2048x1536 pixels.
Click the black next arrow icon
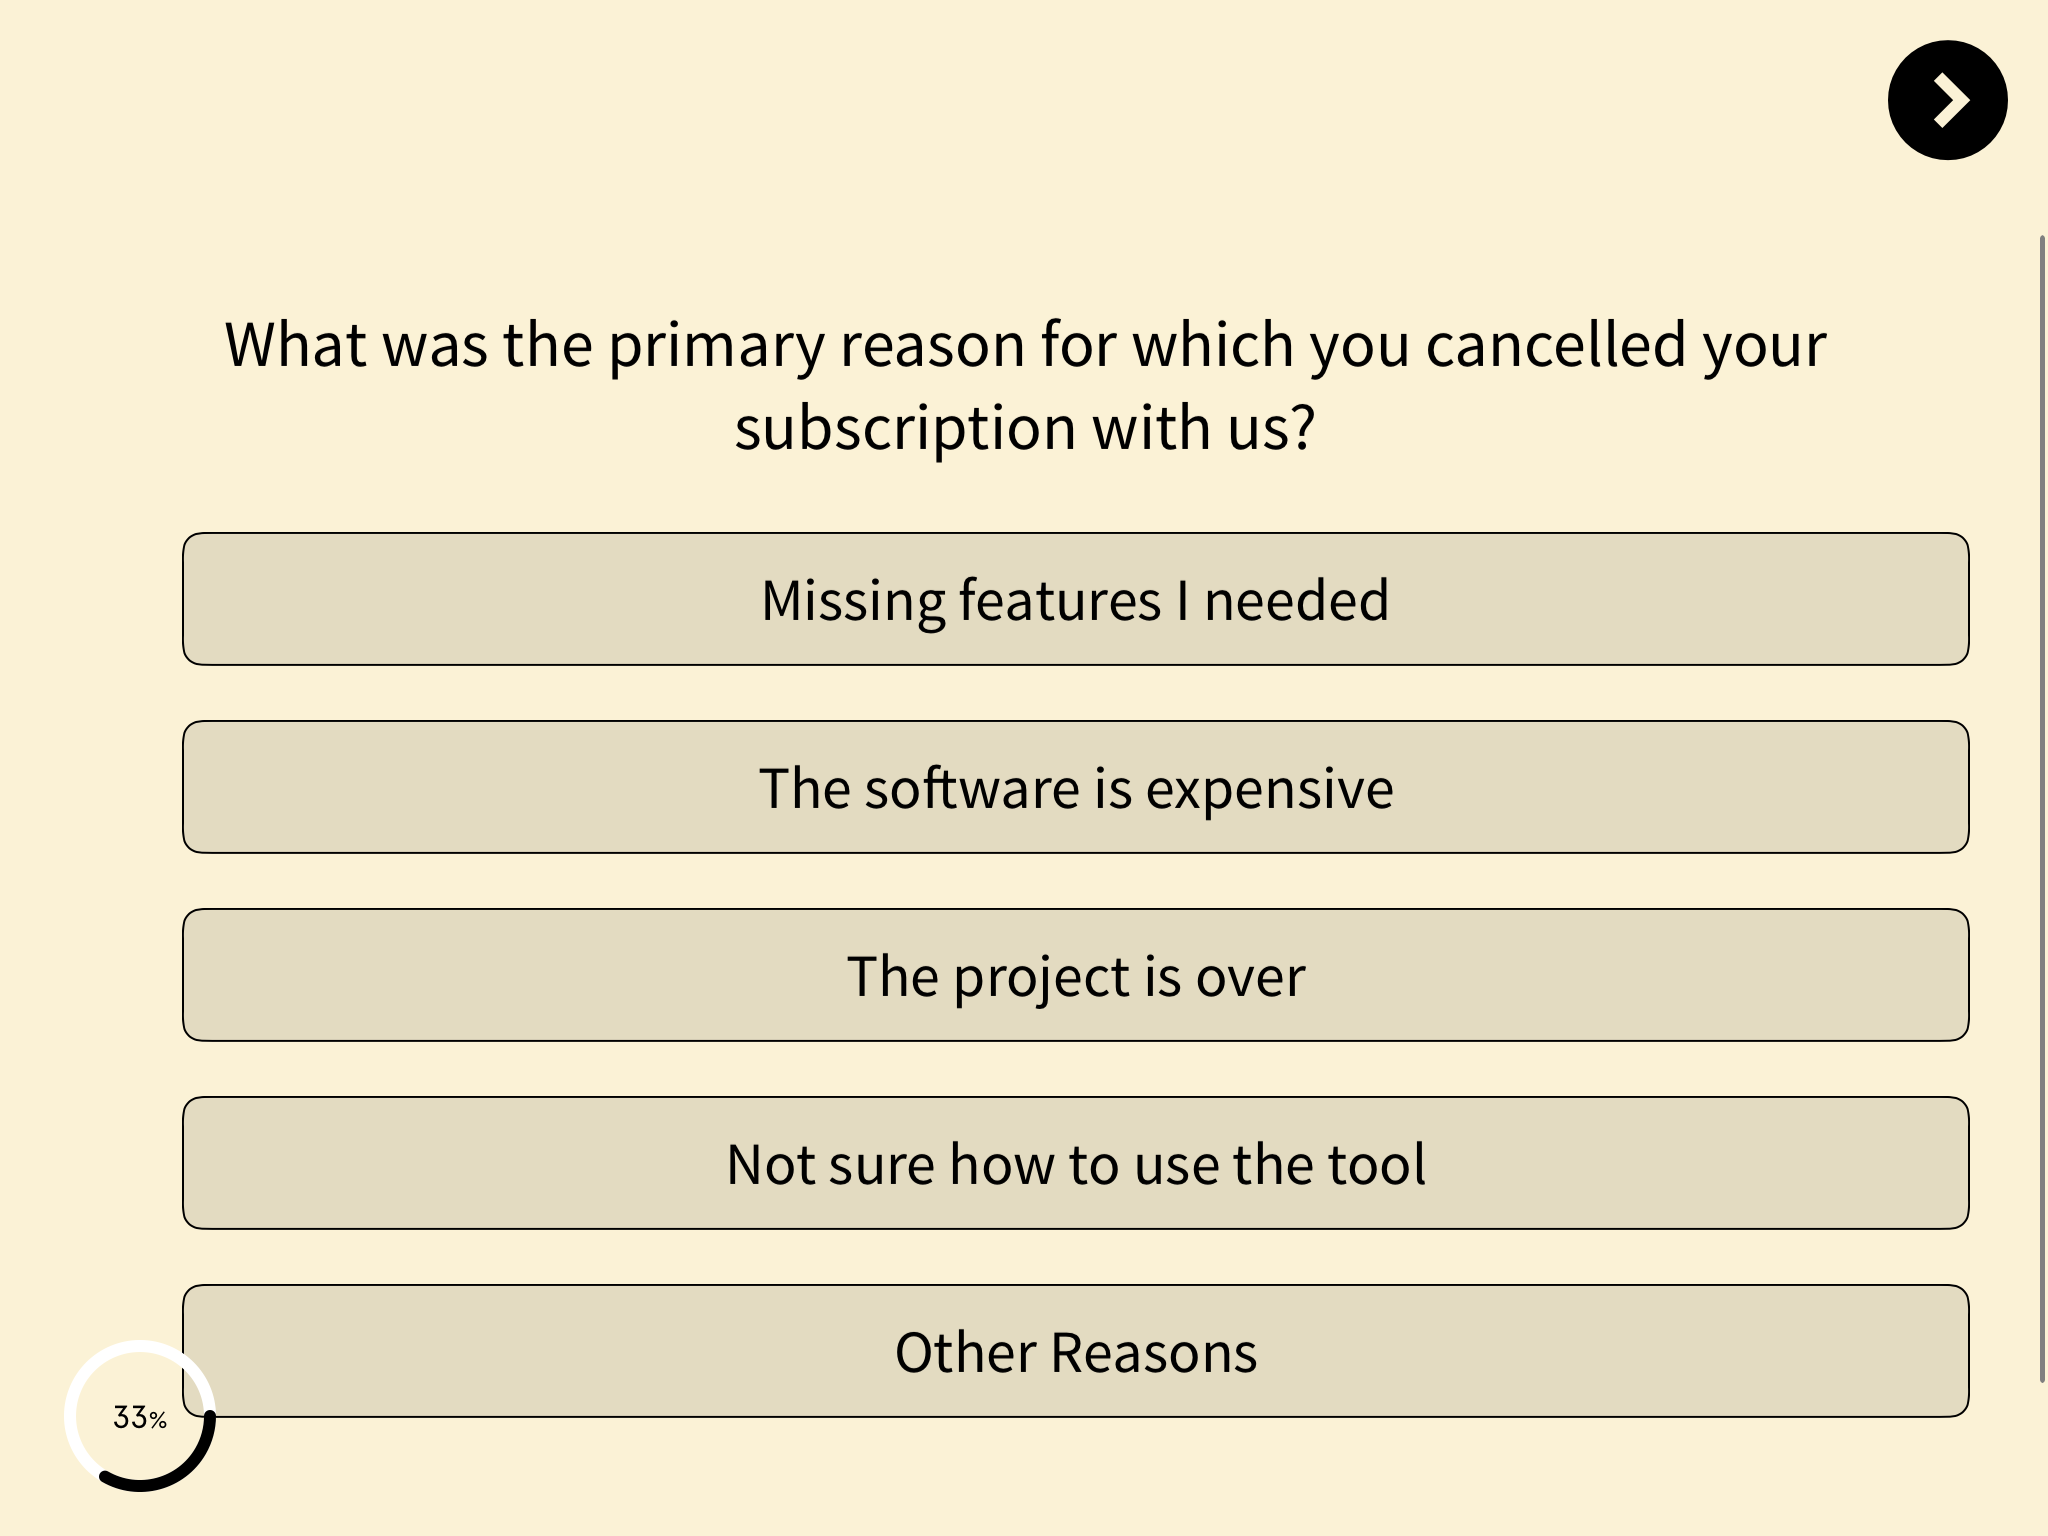click(x=1947, y=100)
